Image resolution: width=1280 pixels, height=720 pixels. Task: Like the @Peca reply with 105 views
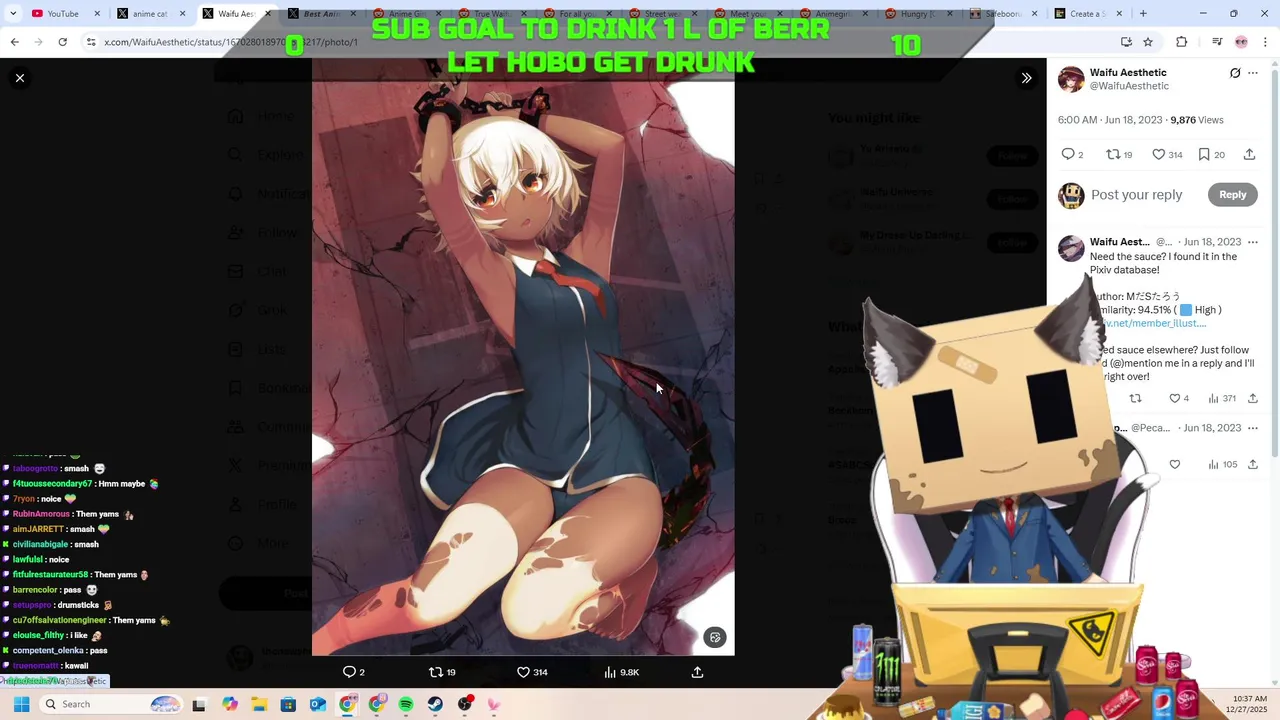point(1175,464)
